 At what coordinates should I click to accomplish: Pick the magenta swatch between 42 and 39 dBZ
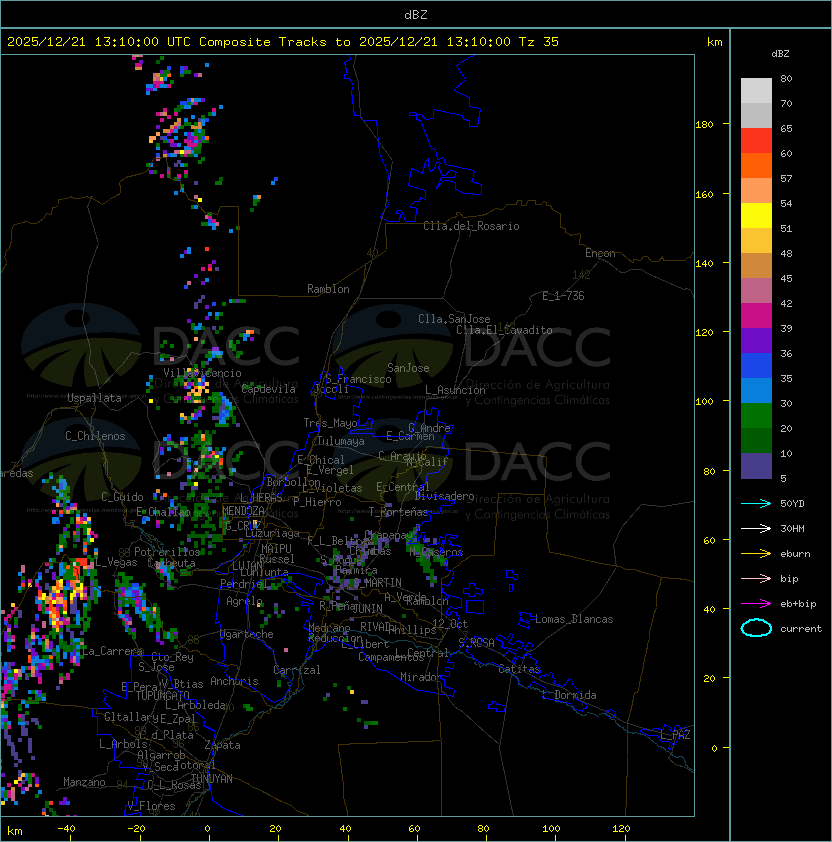[756, 315]
